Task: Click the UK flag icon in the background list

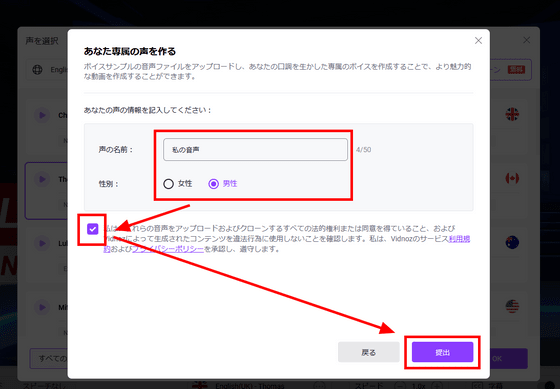Action: coord(512,114)
